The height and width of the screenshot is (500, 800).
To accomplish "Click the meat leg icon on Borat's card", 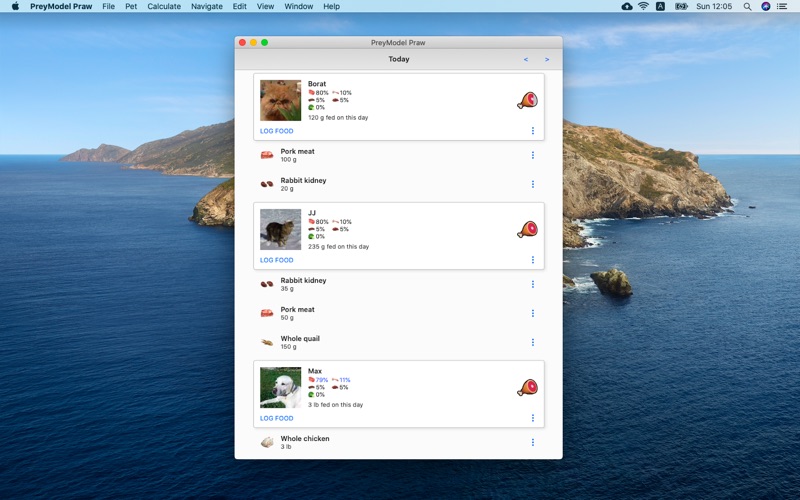I will [527, 100].
